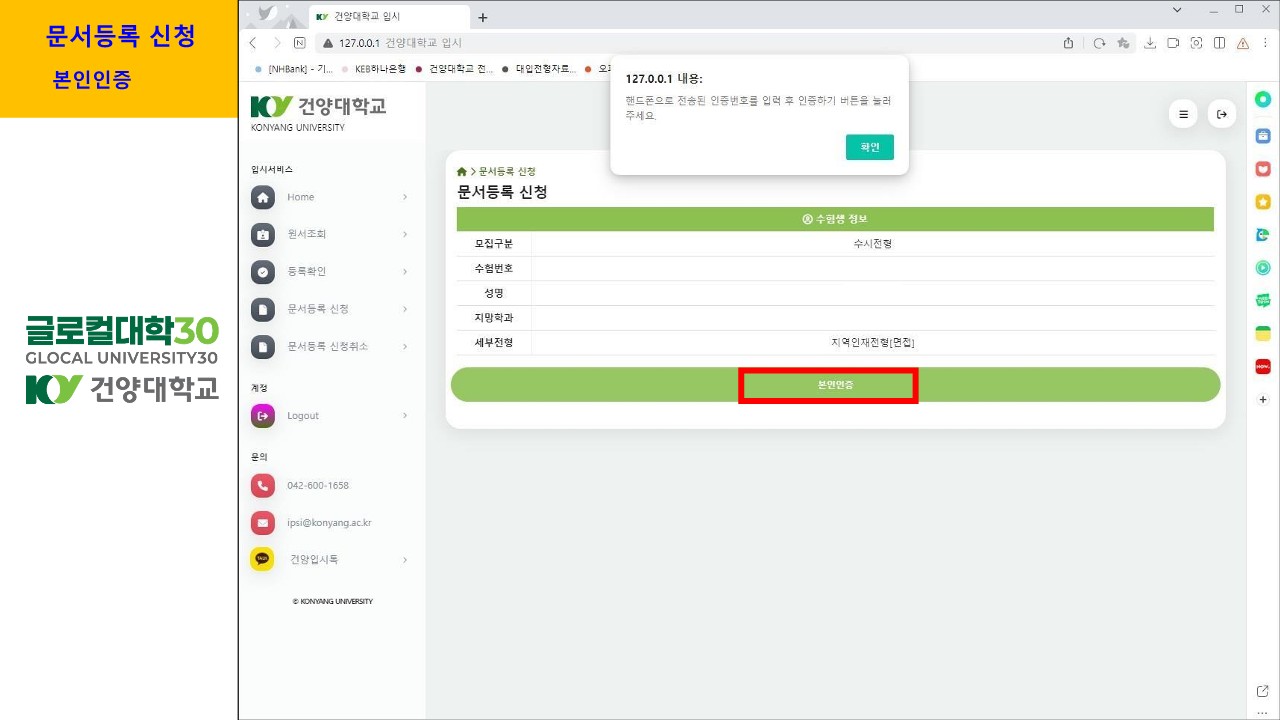Click the red phone icon for 042-600-1658
Viewport: 1280px width, 720px height.
263,485
